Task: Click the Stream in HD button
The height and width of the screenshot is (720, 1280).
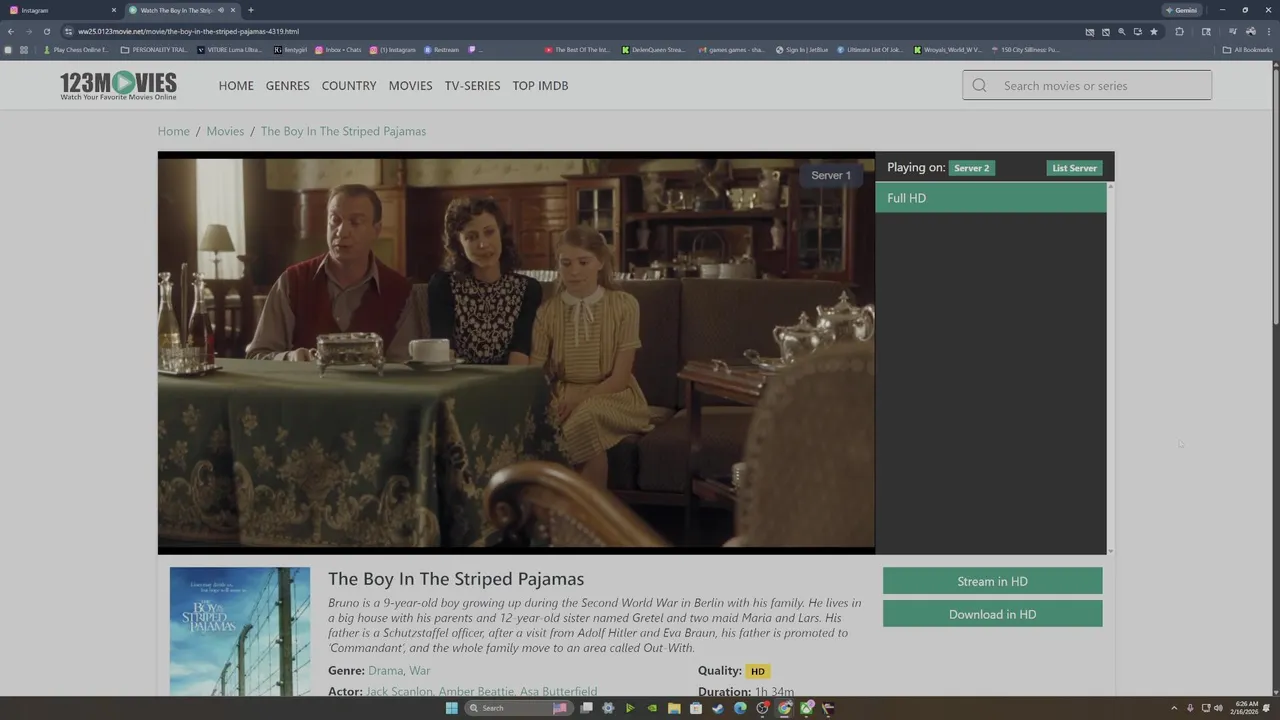Action: click(993, 581)
